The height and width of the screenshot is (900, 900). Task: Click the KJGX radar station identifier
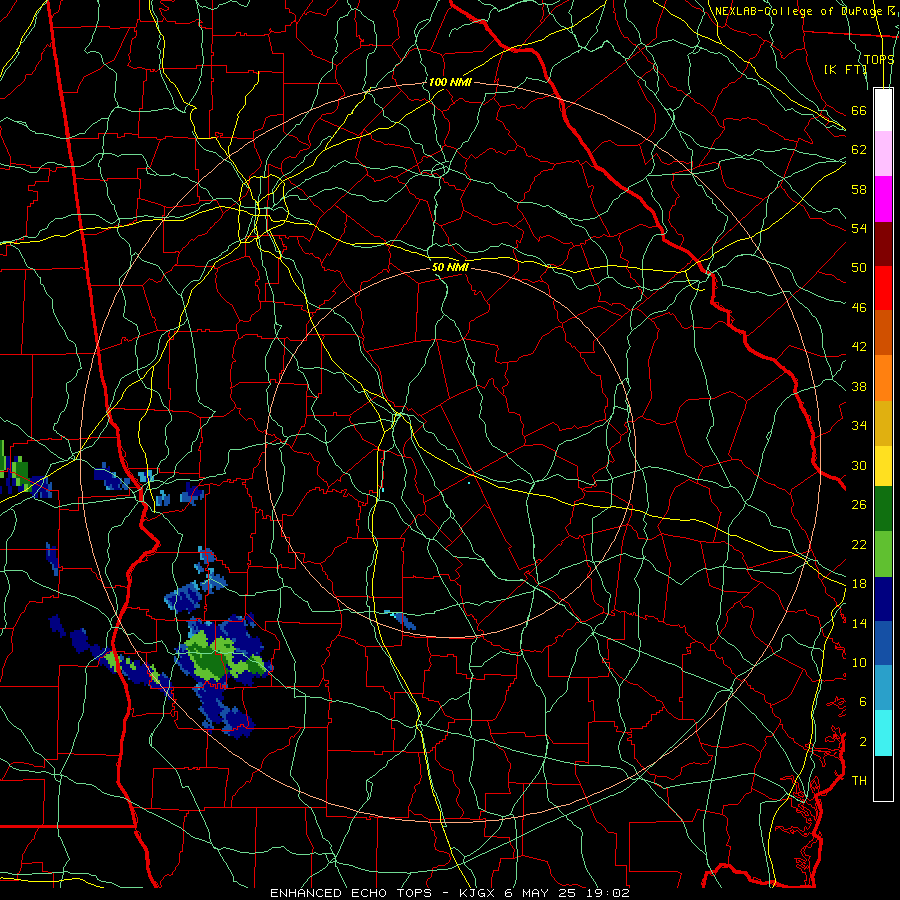[478, 893]
